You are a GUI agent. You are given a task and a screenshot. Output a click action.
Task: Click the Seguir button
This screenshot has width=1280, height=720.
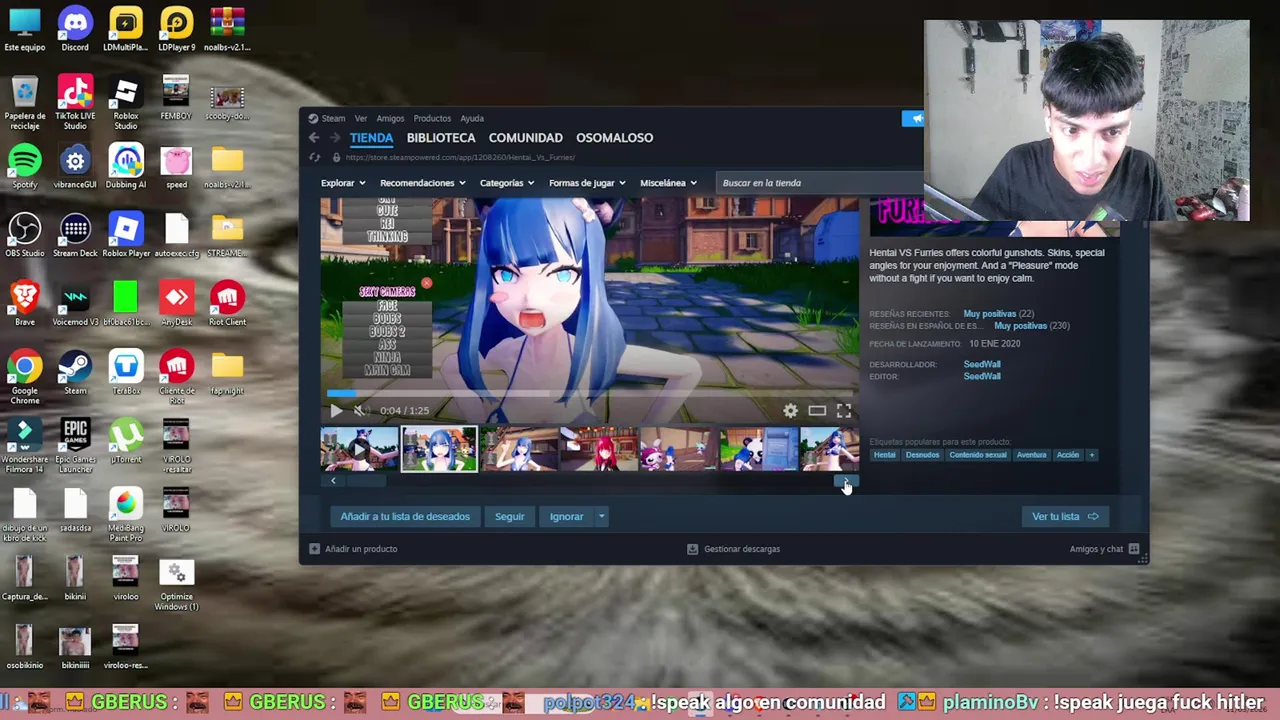[x=509, y=517]
